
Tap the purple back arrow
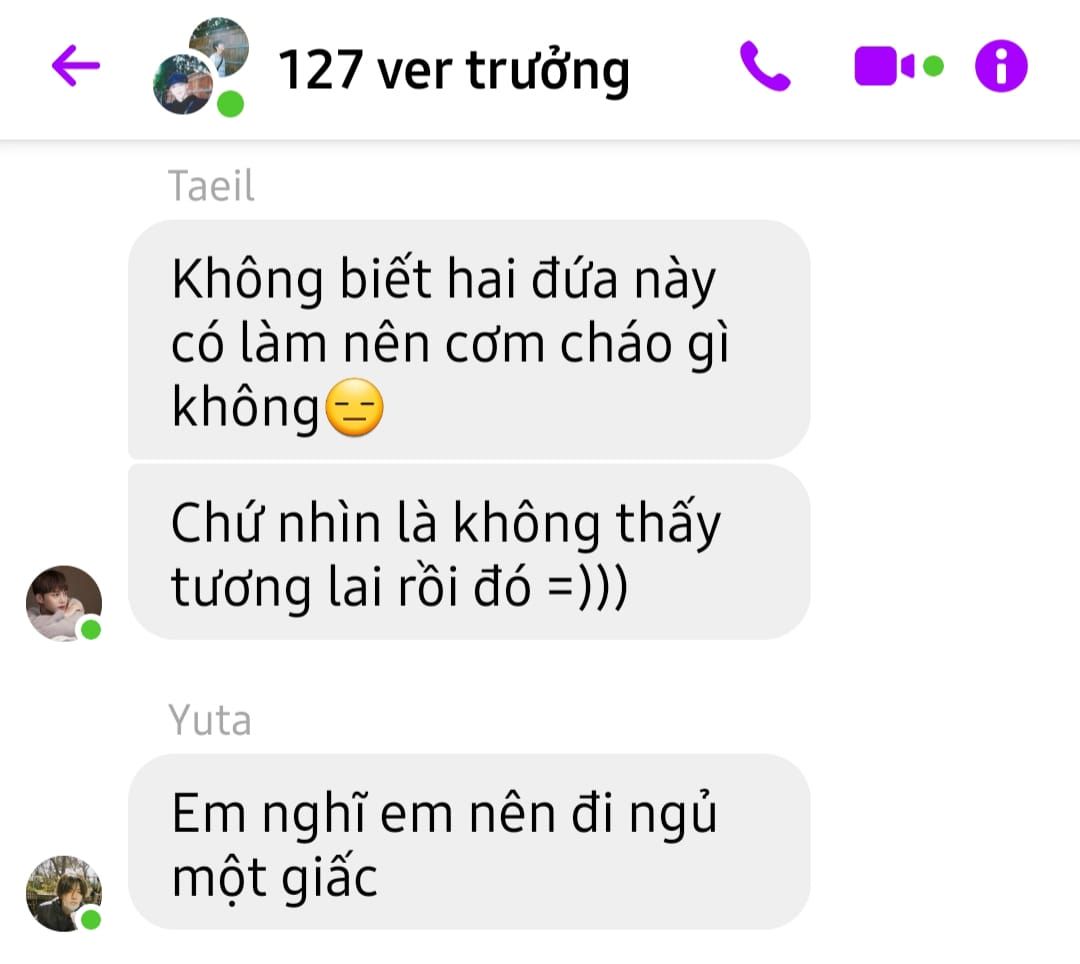coord(76,66)
